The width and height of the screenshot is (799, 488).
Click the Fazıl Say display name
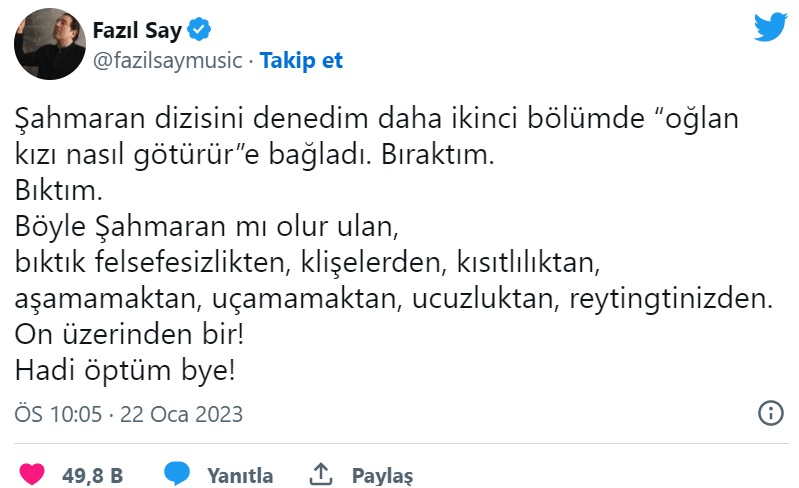pyautogui.click(x=137, y=31)
